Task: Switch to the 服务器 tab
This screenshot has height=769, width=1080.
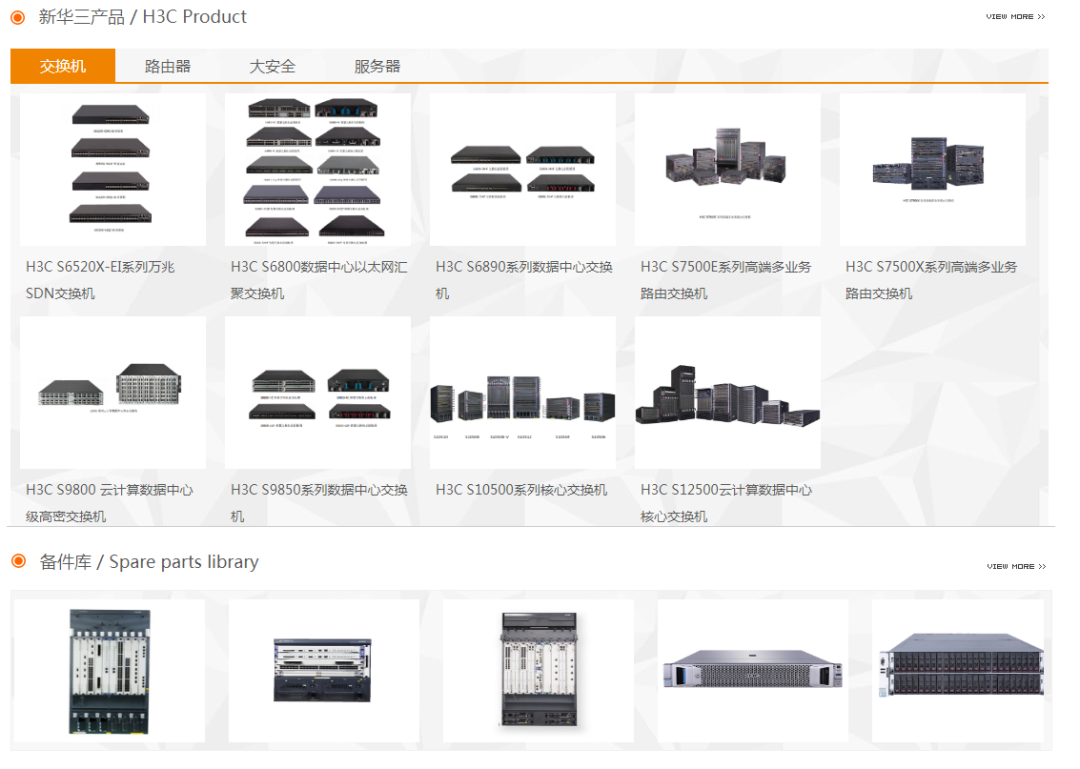Action: tap(377, 66)
